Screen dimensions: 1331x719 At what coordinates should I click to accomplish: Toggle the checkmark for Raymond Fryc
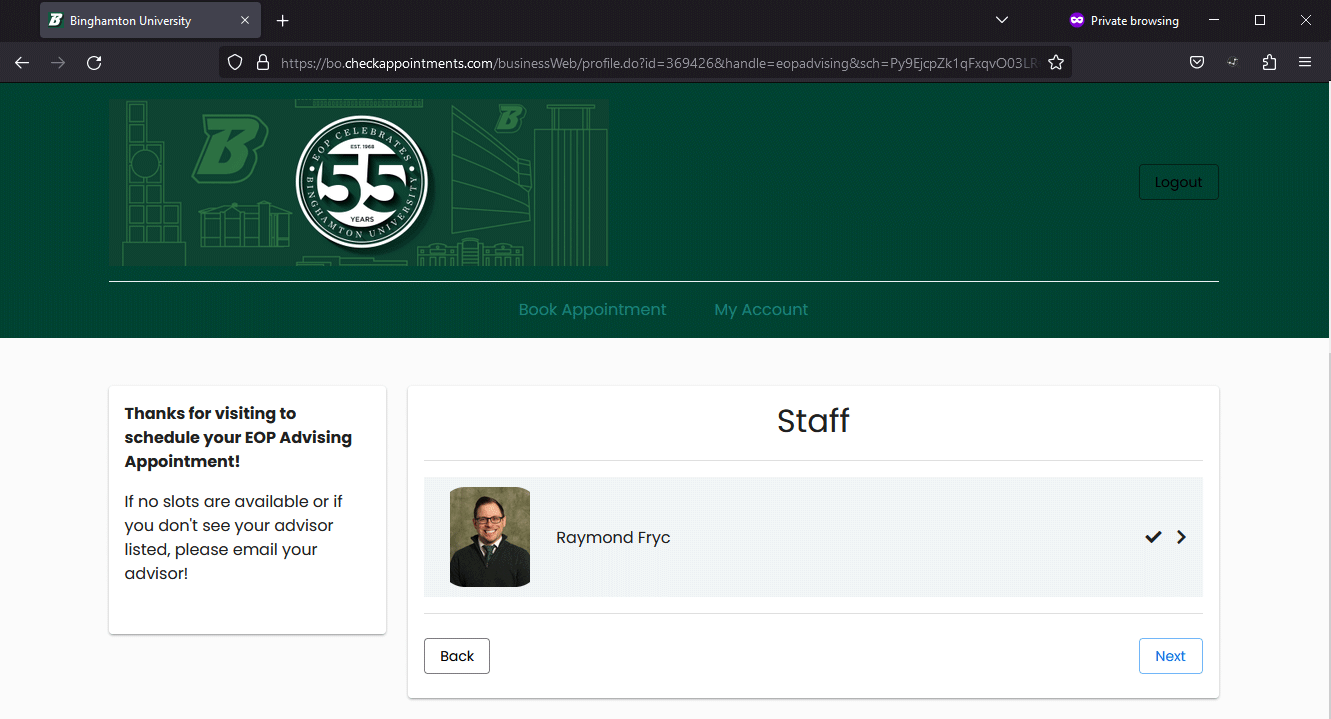pos(1153,537)
